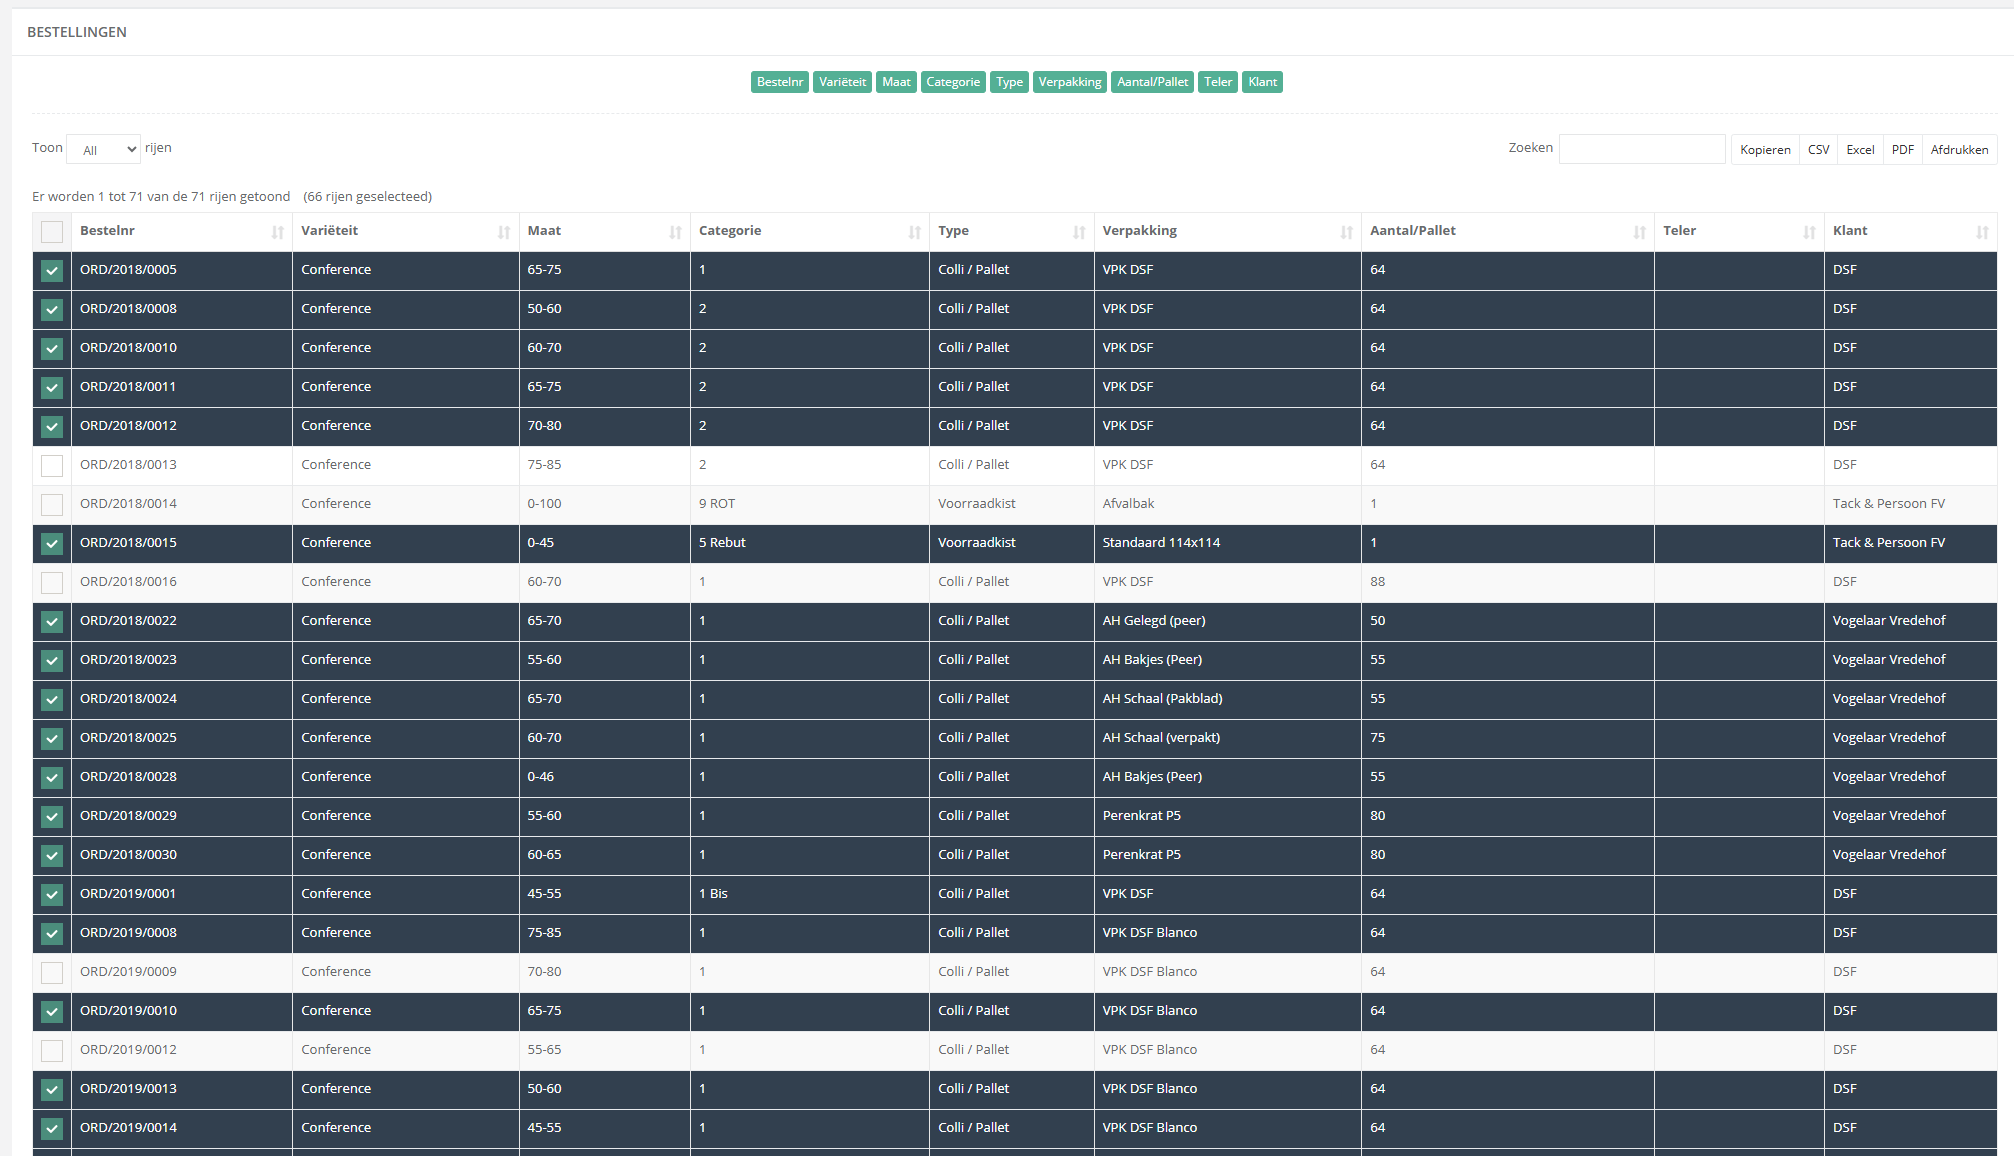Toggle Bestelnr column visibility button
The image size is (2014, 1156).
point(779,82)
